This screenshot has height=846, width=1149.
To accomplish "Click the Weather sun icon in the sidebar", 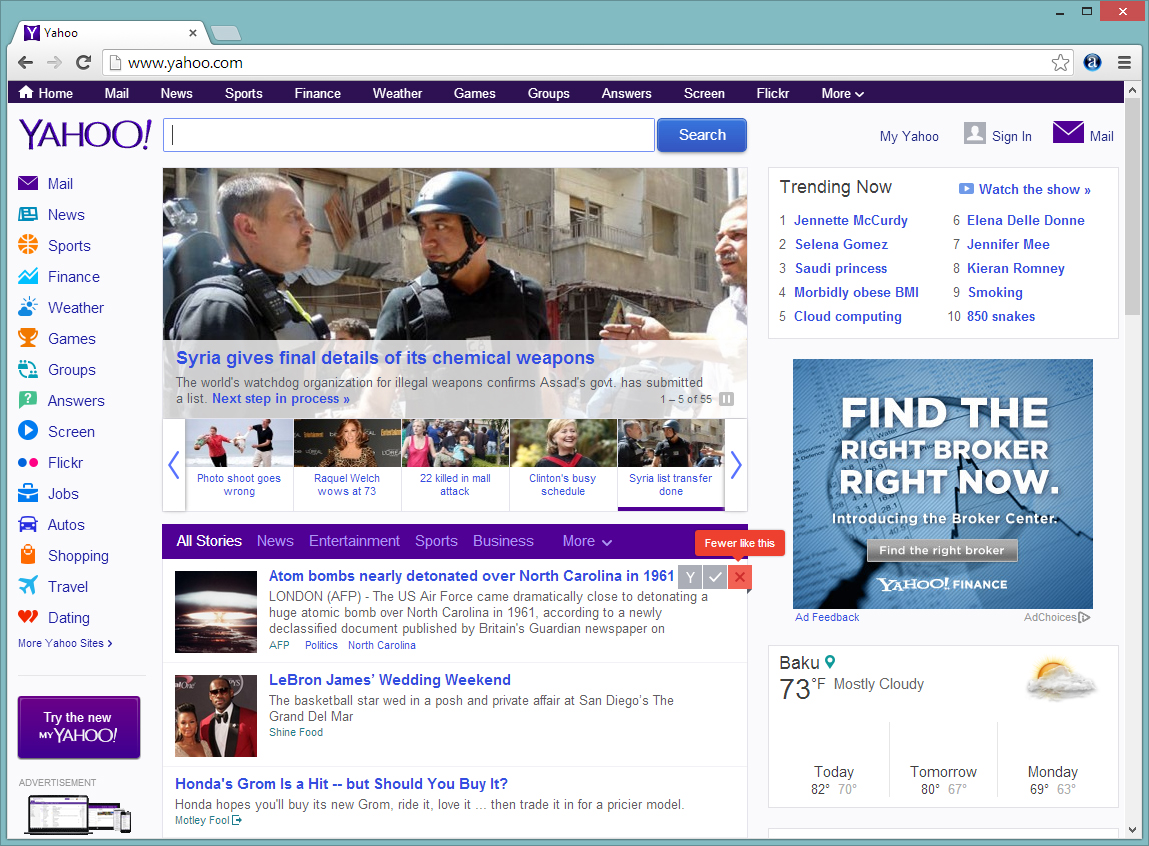I will 28,306.
